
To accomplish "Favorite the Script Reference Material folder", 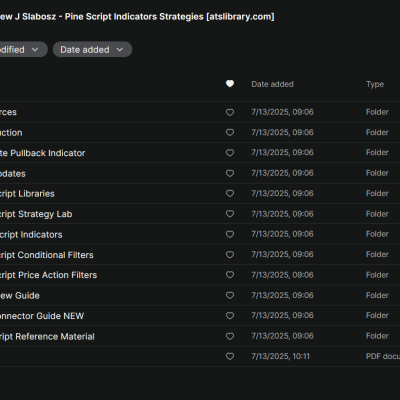I will [x=230, y=336].
